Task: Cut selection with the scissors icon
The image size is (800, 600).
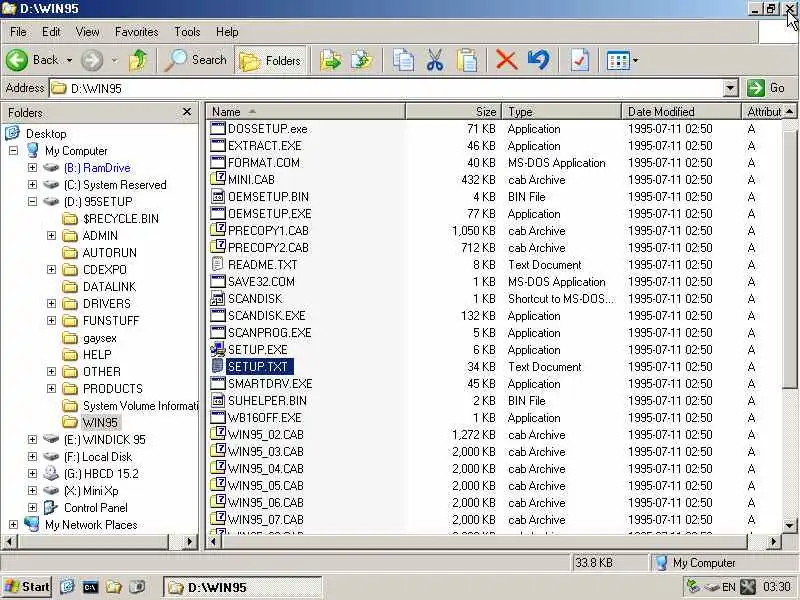Action: (435, 61)
